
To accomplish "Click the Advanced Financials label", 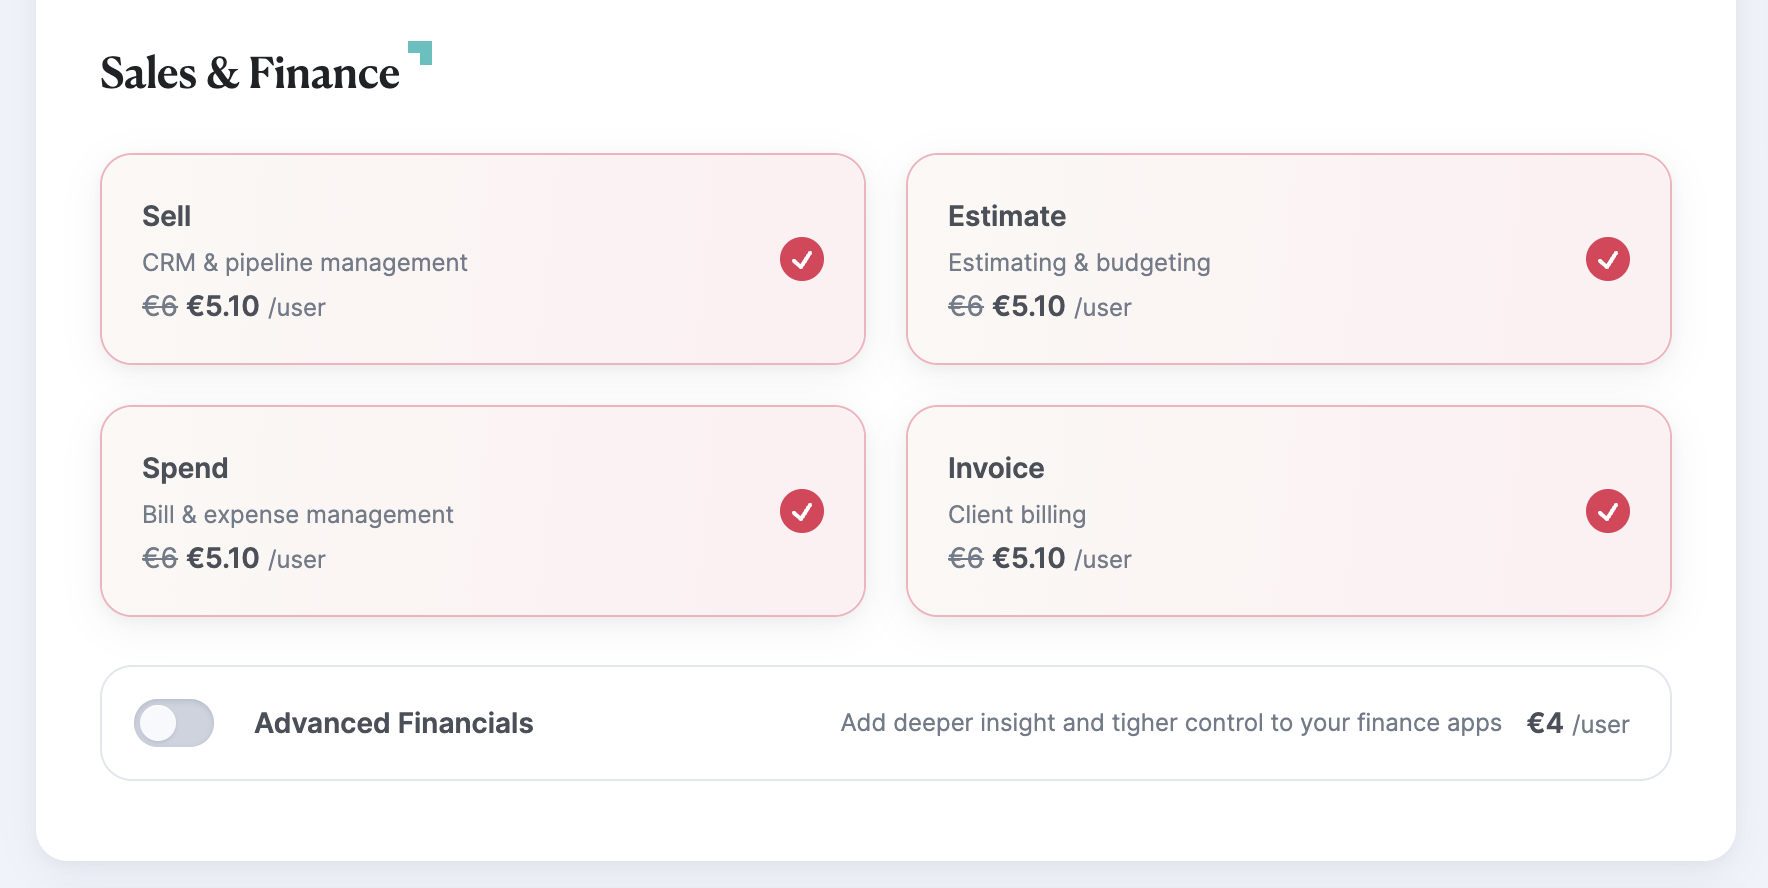I will coord(394,723).
